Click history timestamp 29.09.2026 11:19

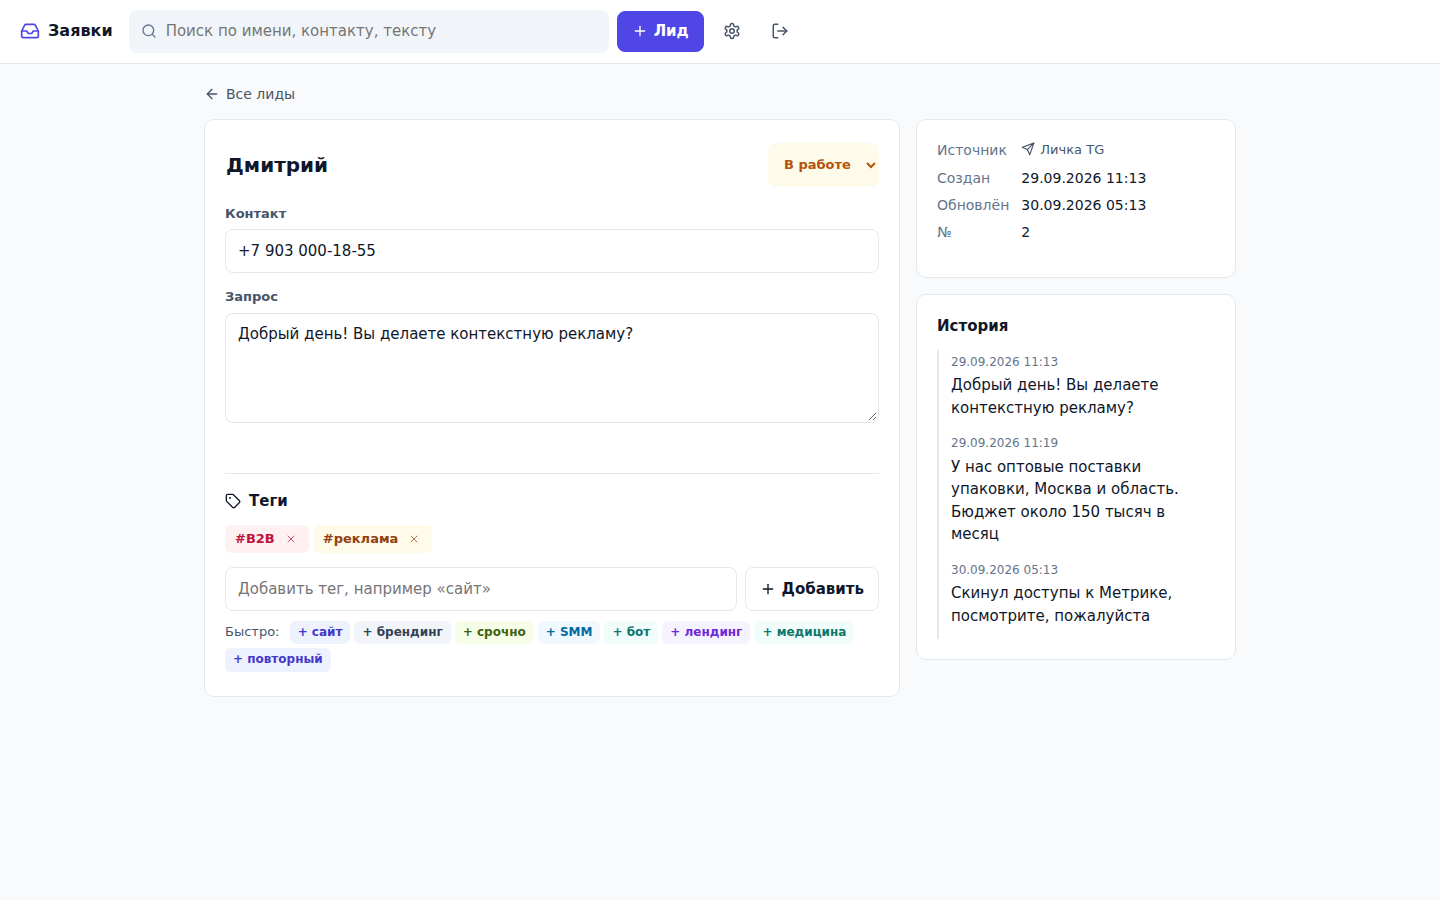coord(1004,443)
